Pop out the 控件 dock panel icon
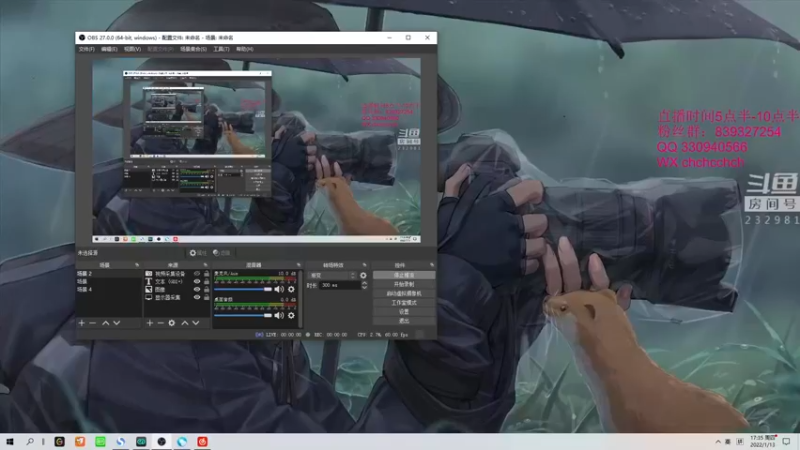 click(432, 265)
